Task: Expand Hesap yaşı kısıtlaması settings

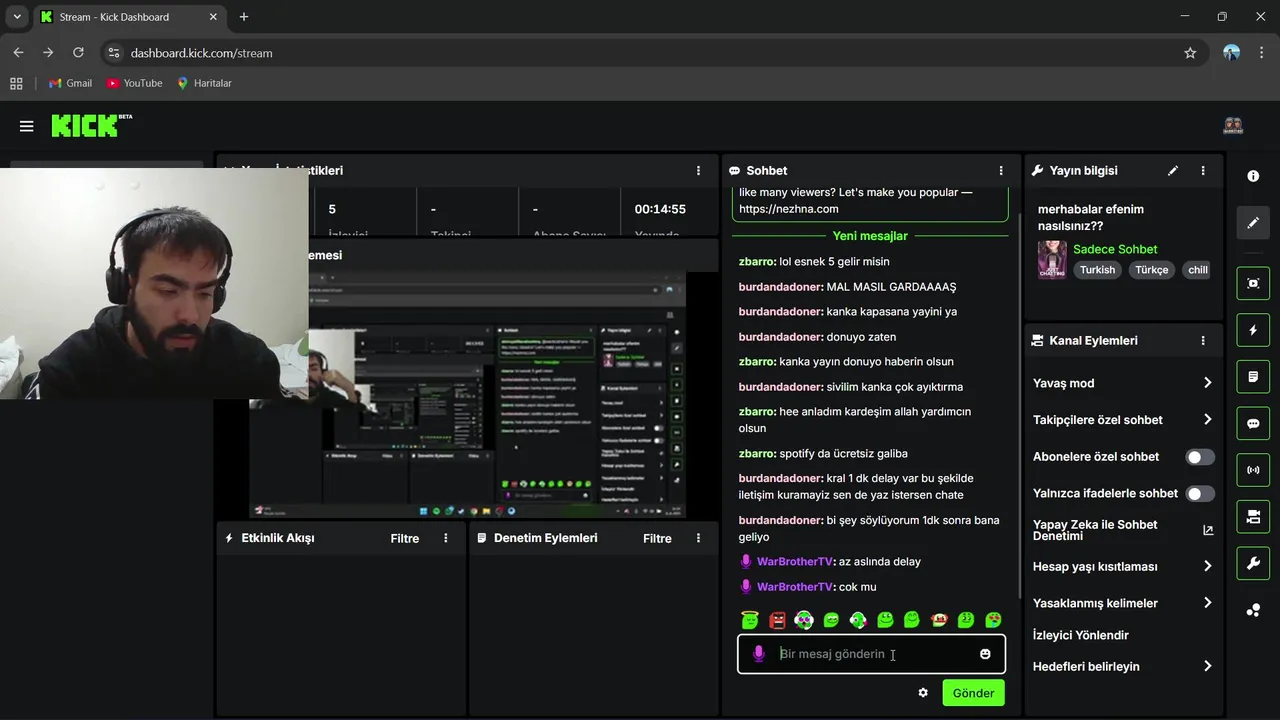Action: (x=1122, y=566)
